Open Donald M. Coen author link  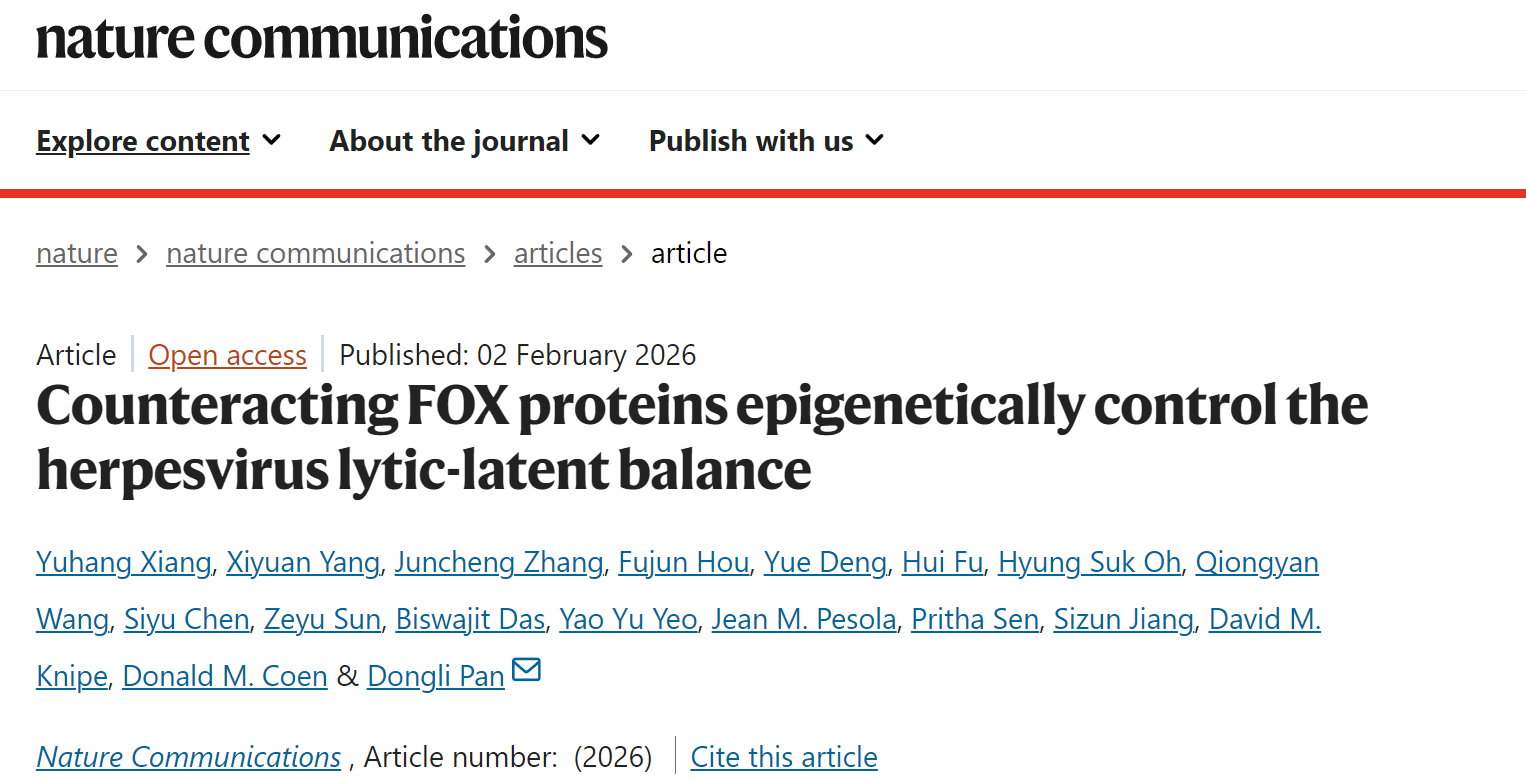point(225,677)
